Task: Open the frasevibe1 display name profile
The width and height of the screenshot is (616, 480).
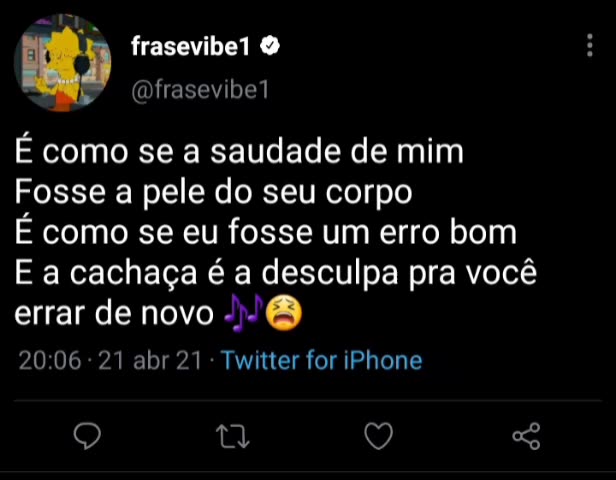Action: coord(190,46)
